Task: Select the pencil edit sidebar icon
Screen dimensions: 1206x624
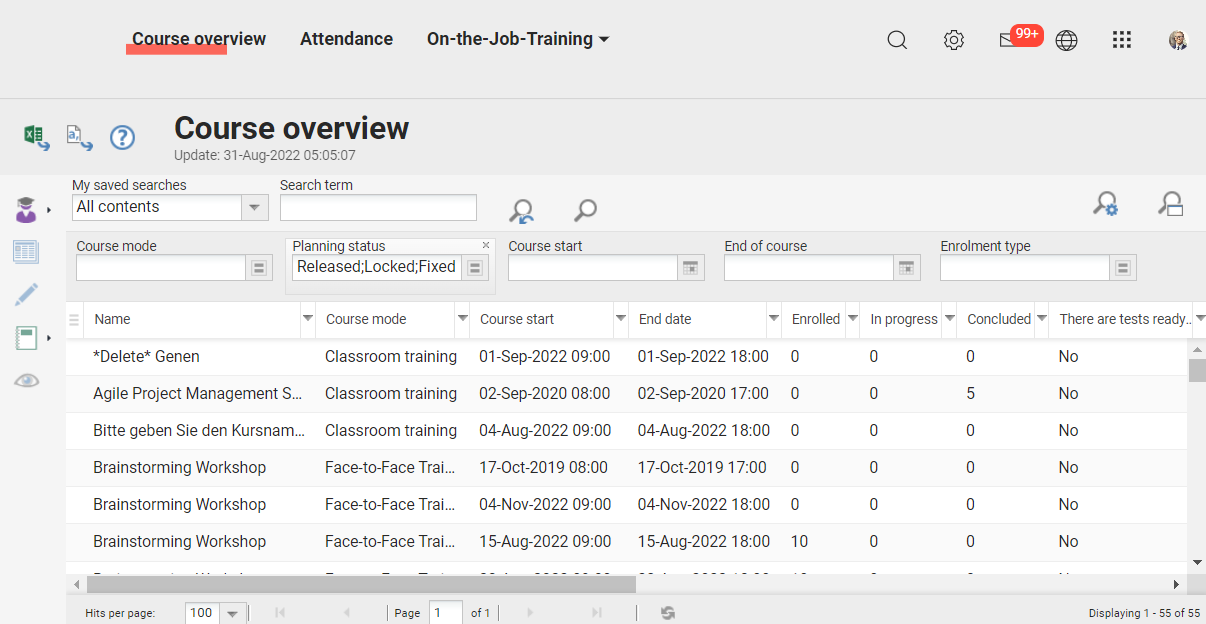Action: (26, 294)
